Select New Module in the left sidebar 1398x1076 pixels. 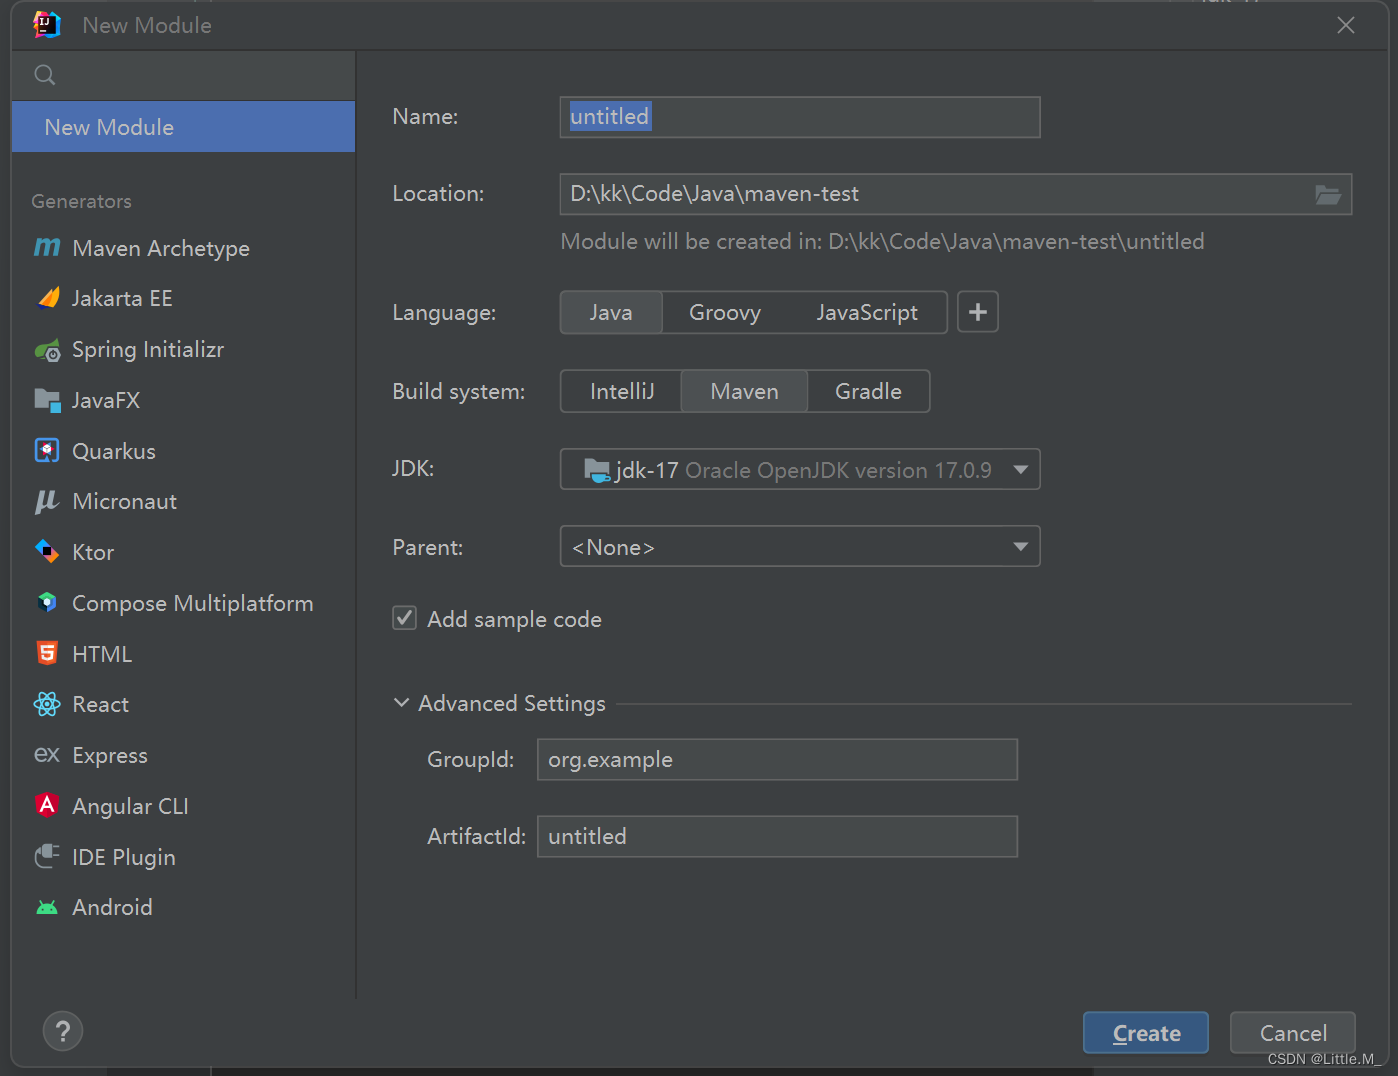click(x=183, y=127)
